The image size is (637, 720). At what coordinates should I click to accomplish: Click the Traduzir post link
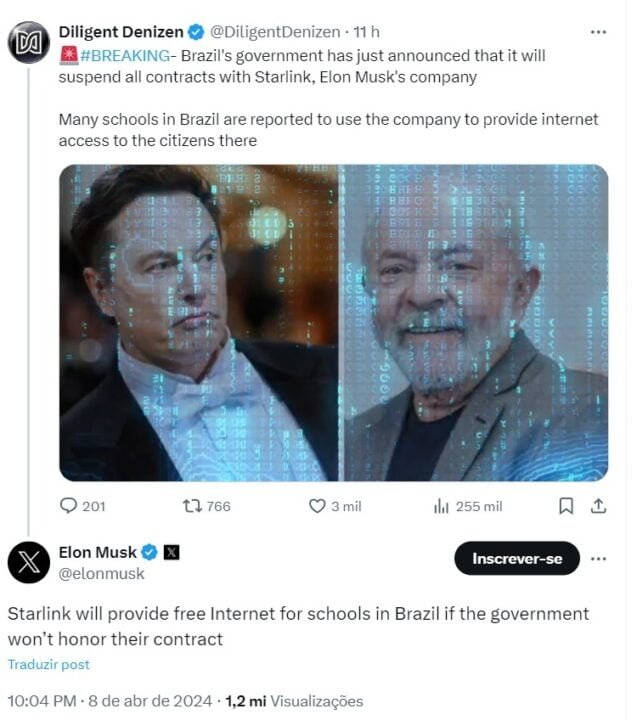pyautogui.click(x=48, y=664)
